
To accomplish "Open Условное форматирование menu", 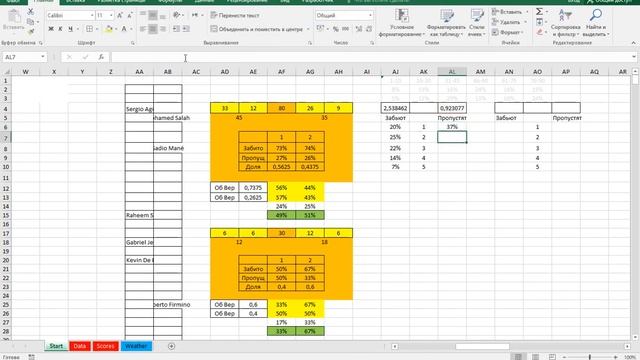I will point(402,23).
